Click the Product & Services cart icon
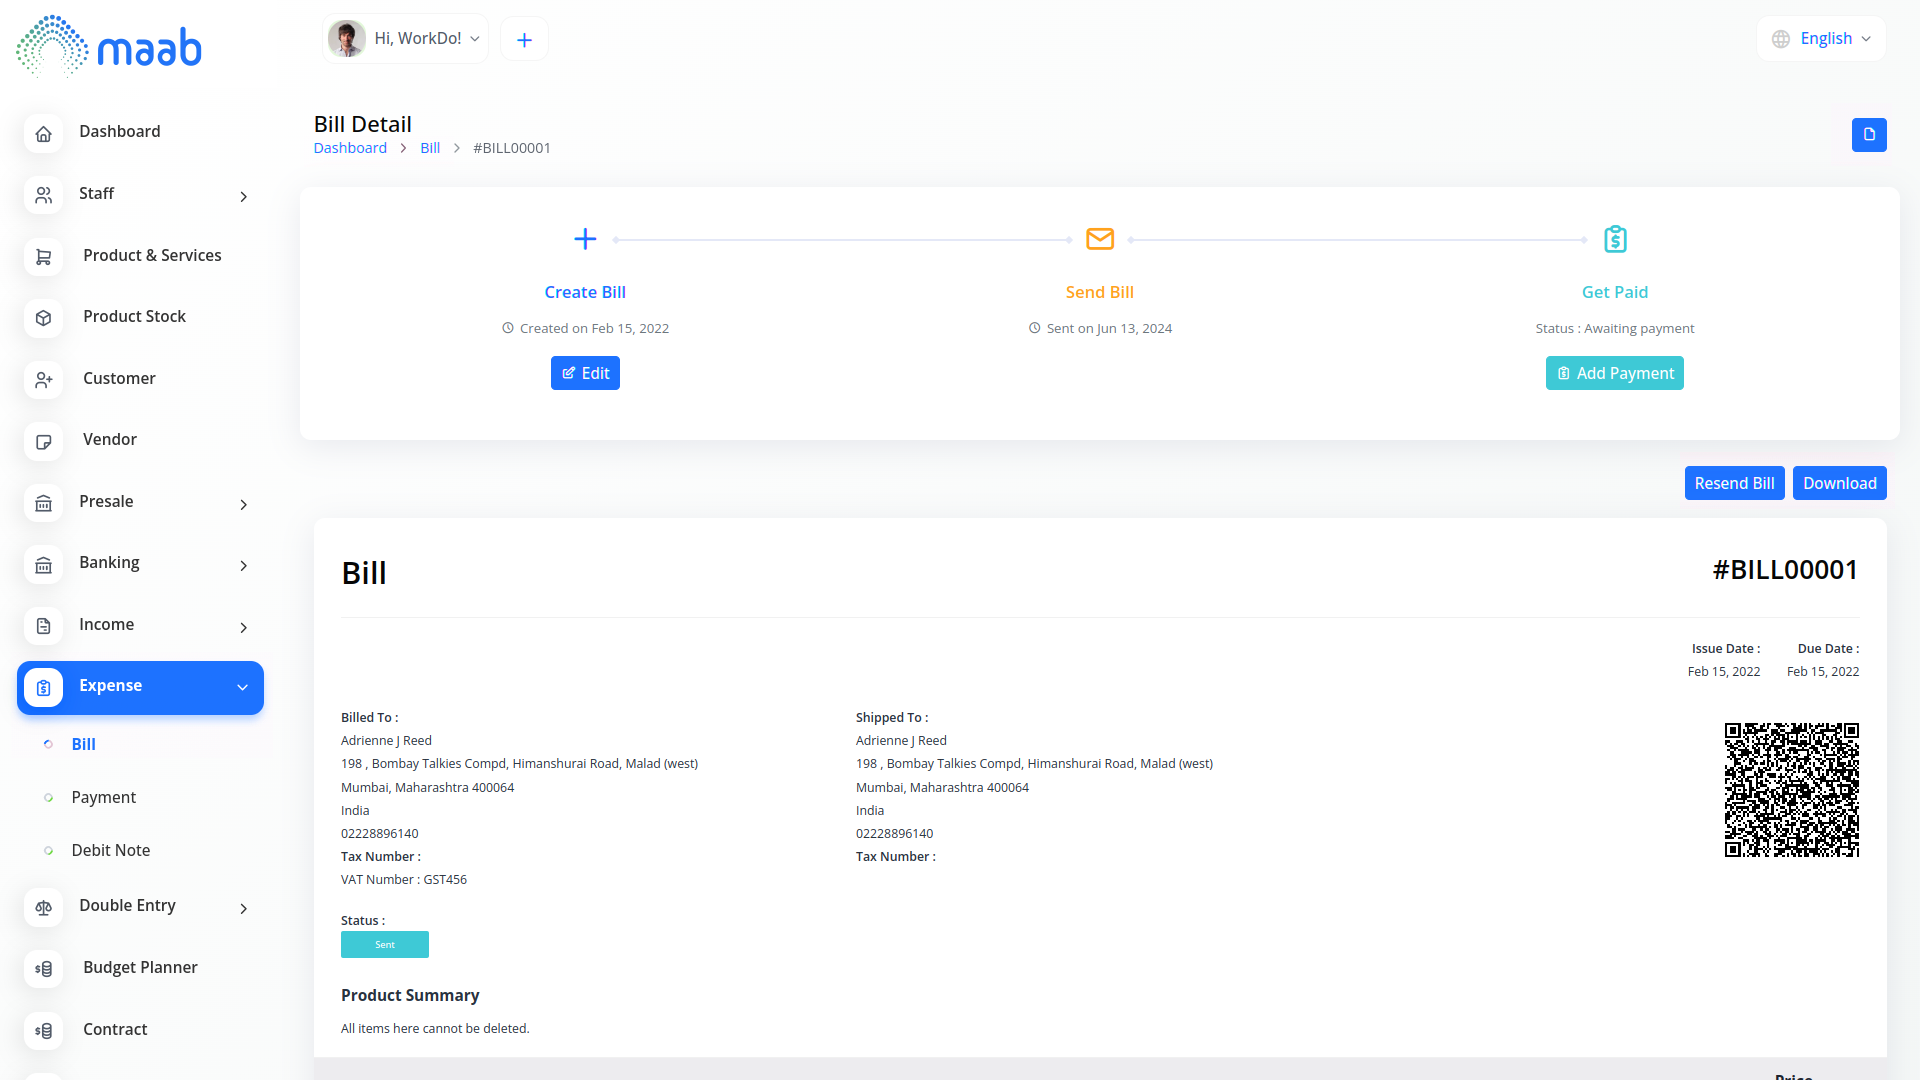Viewport: 1920px width, 1080px height. pyautogui.click(x=43, y=257)
